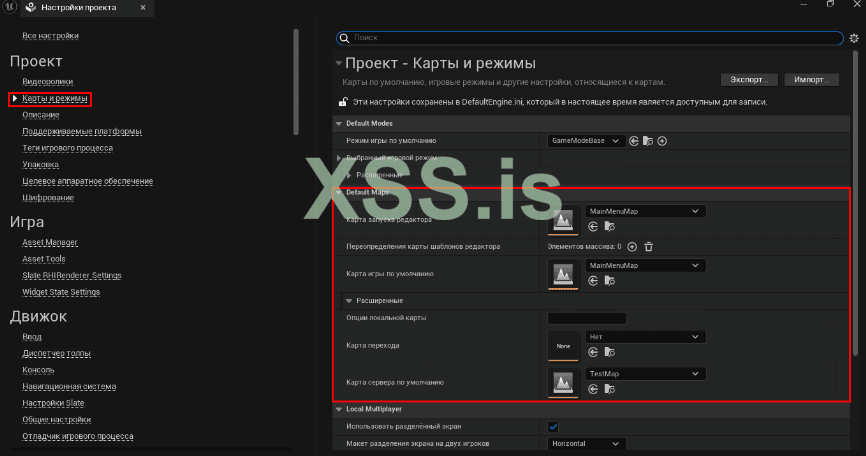The image size is (866, 456).
Task: Open Видеоролики settings
Action: coord(47,82)
